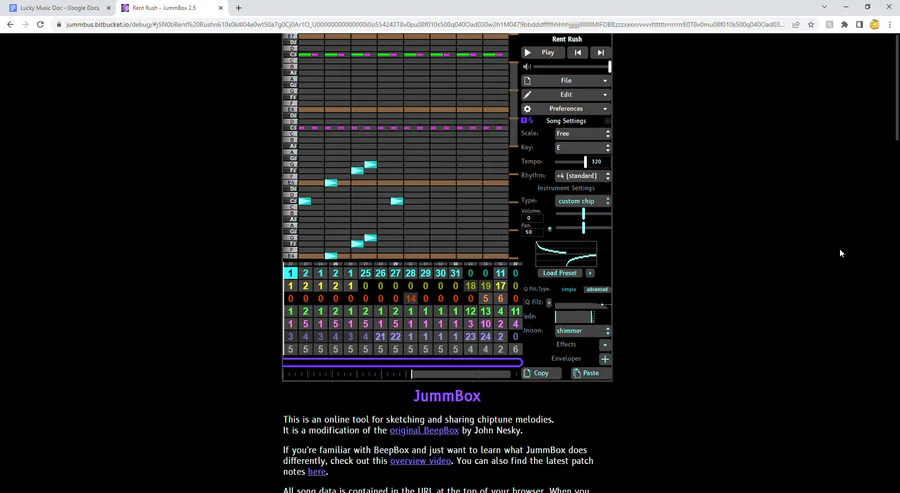Start playback with the Play button
The height and width of the screenshot is (493, 900).
click(x=542, y=52)
